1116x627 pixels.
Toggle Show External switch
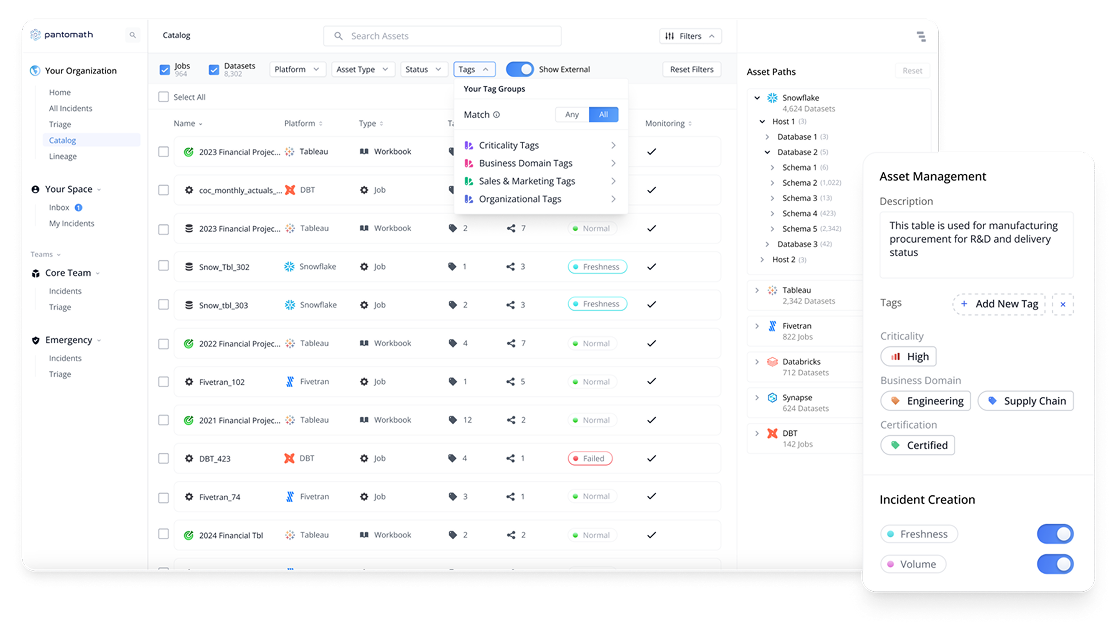pos(520,69)
